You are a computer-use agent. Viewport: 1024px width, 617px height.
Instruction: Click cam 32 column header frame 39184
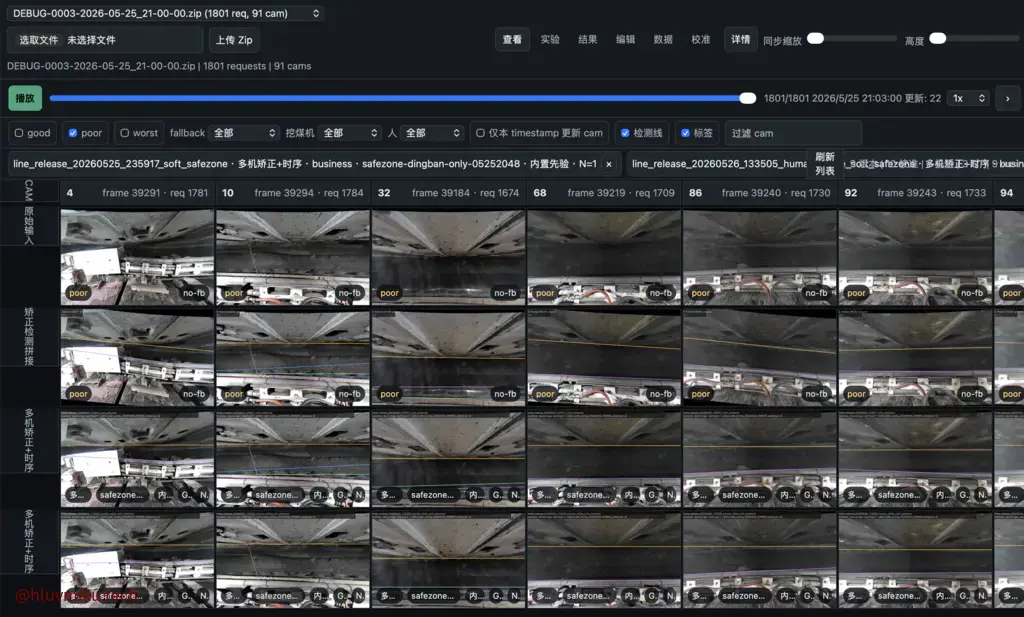[x=448, y=193]
